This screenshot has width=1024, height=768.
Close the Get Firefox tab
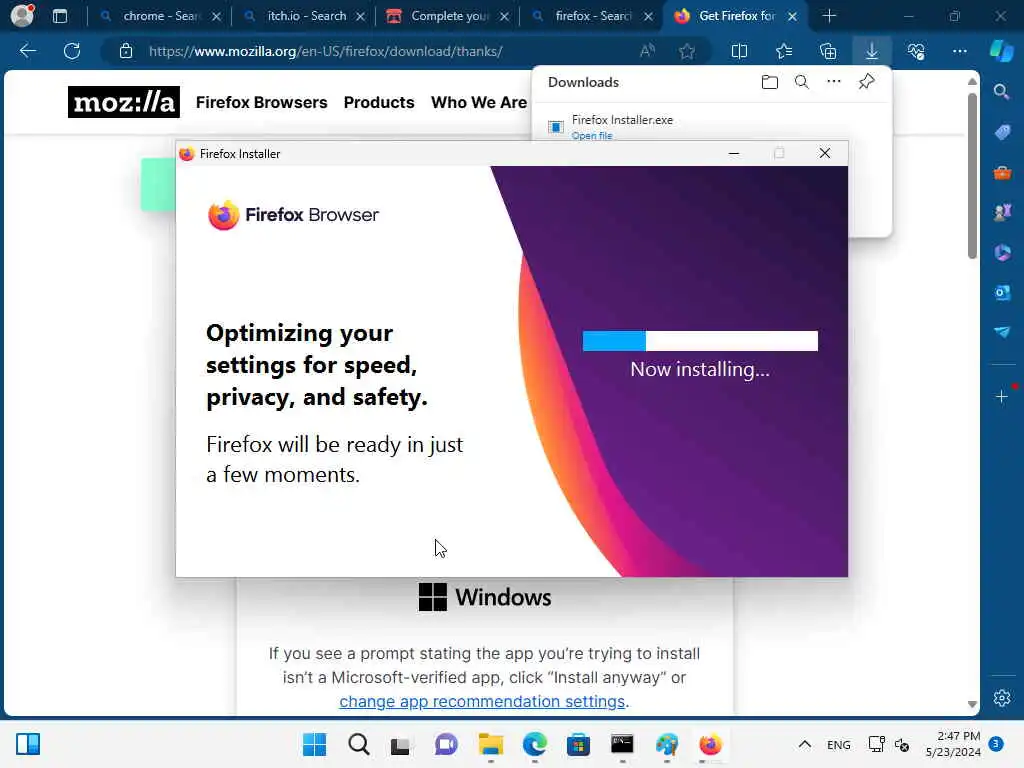[x=792, y=16]
